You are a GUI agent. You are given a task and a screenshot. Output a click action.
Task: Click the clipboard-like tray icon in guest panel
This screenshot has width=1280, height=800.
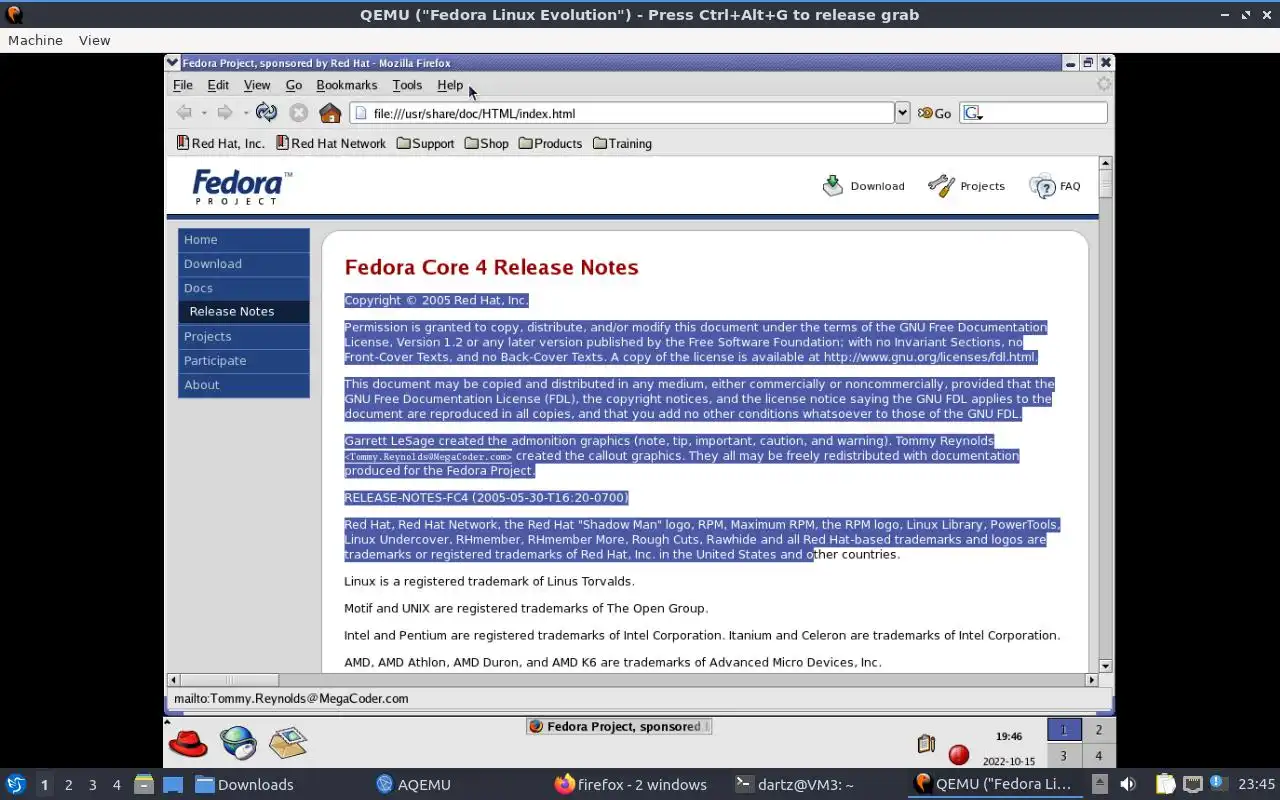coord(926,744)
